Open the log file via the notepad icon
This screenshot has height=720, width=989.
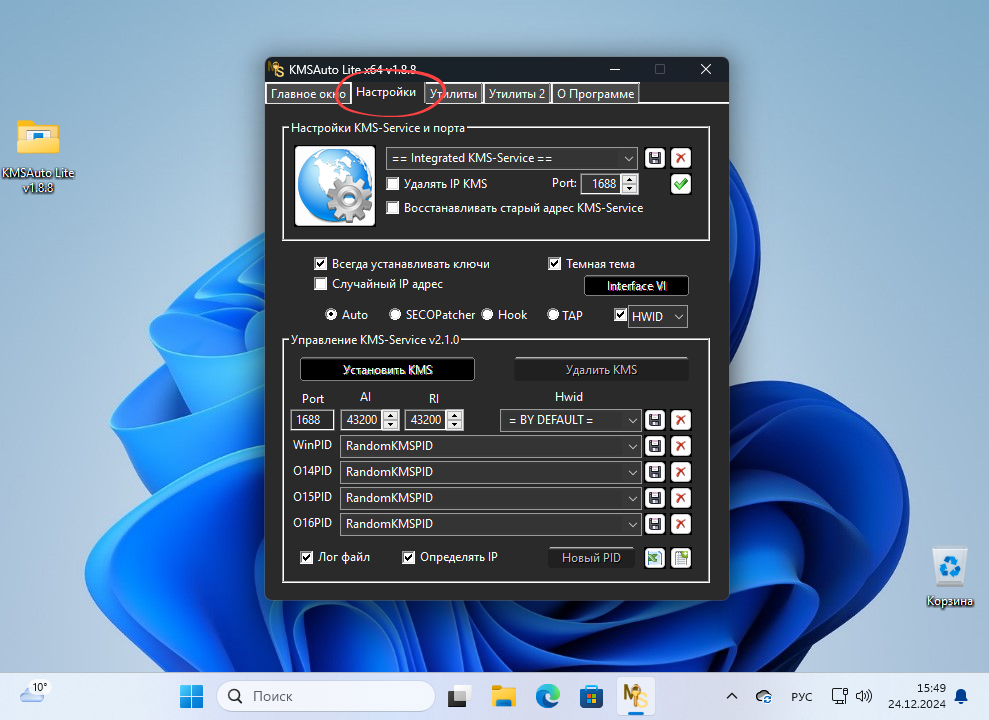pyautogui.click(x=681, y=558)
